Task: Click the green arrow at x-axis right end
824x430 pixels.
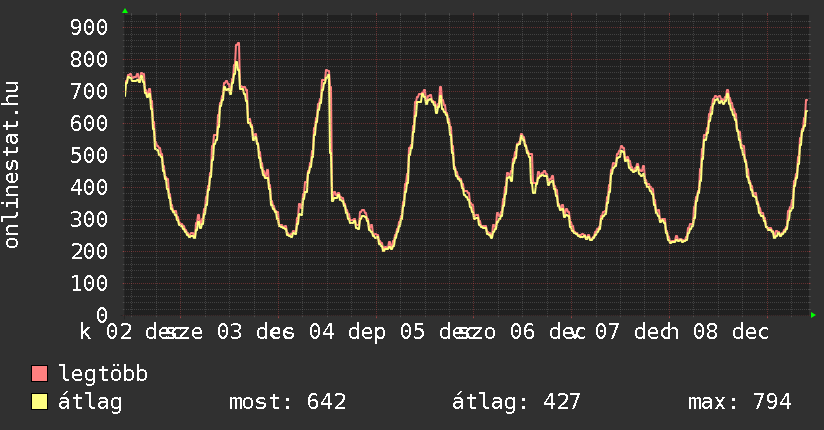Action: [x=814, y=315]
